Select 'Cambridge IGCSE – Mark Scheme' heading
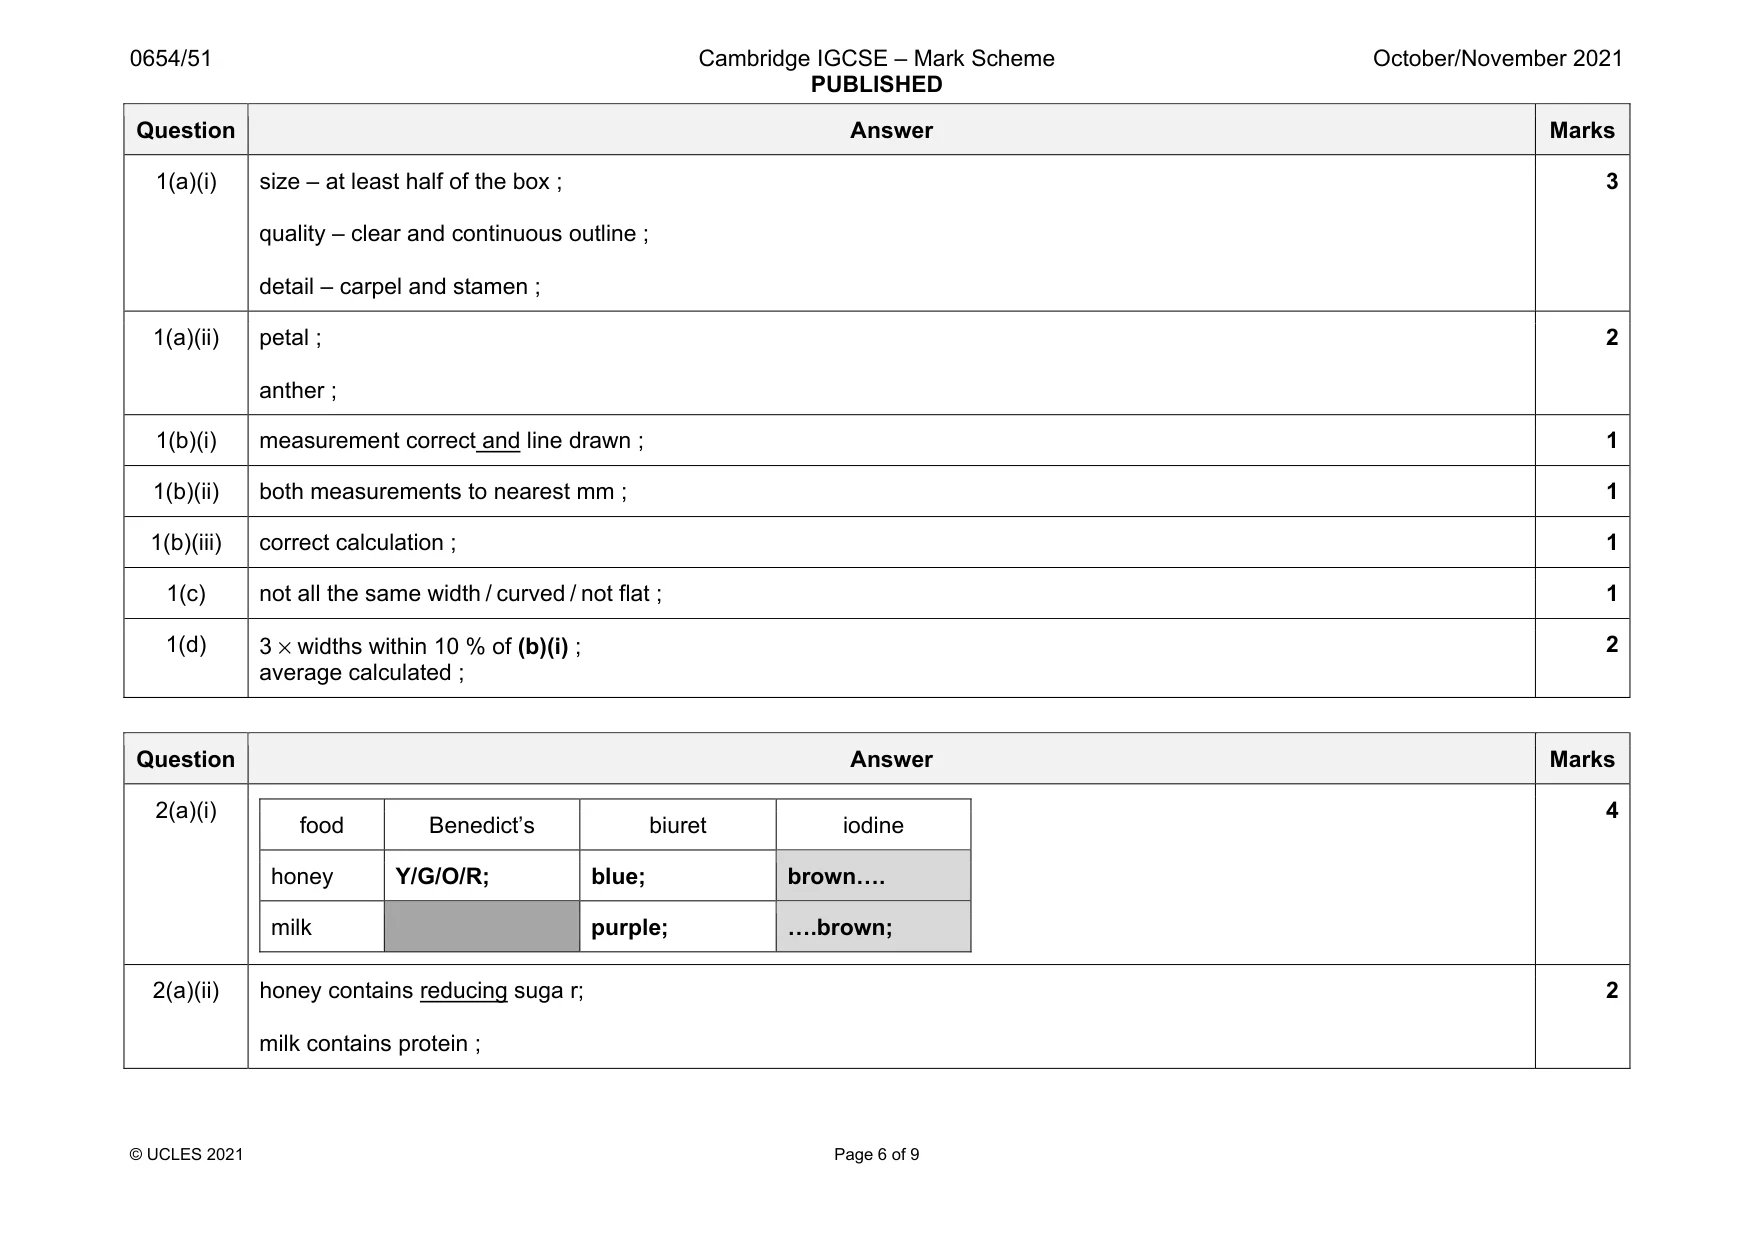The height and width of the screenshot is (1241, 1755). [876, 58]
